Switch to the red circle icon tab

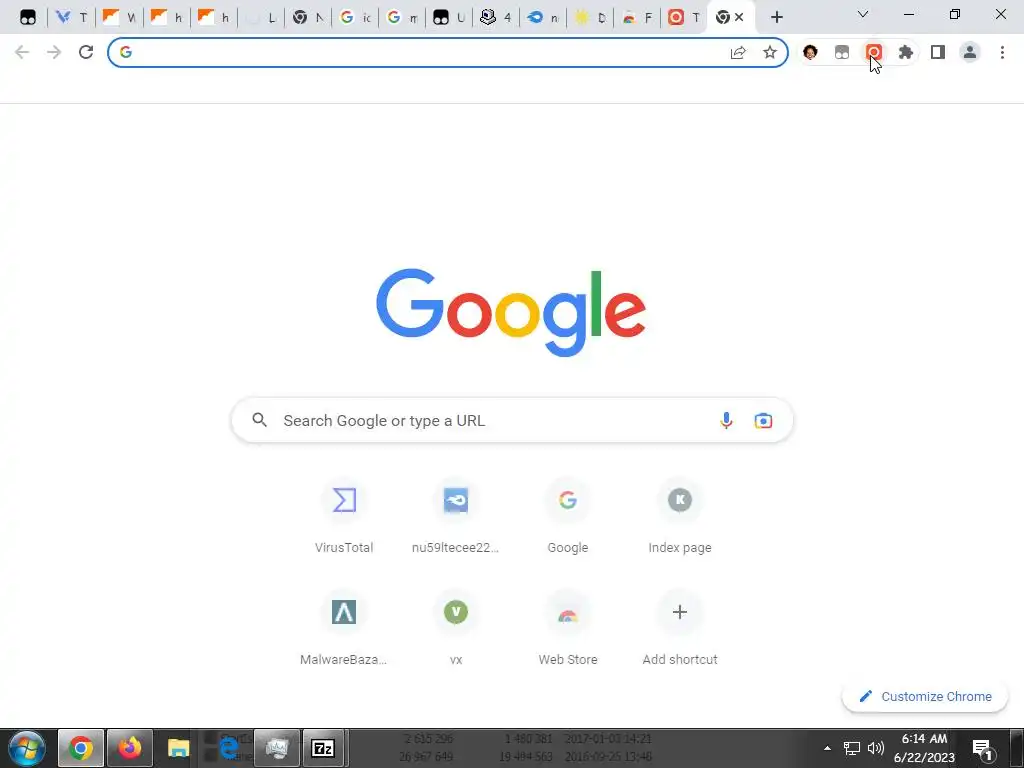coord(684,18)
